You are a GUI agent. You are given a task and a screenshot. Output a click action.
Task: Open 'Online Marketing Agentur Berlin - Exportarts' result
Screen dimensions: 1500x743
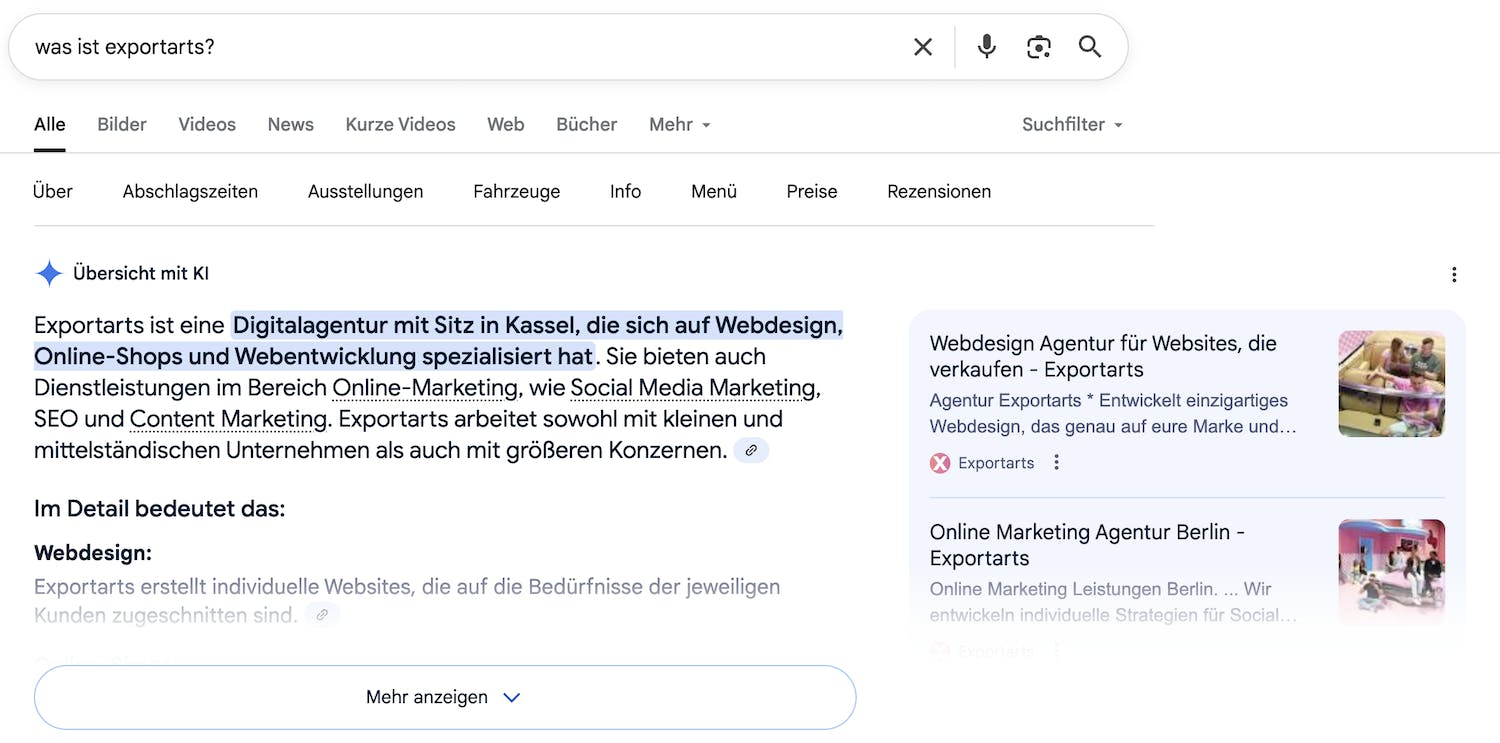tap(1087, 545)
